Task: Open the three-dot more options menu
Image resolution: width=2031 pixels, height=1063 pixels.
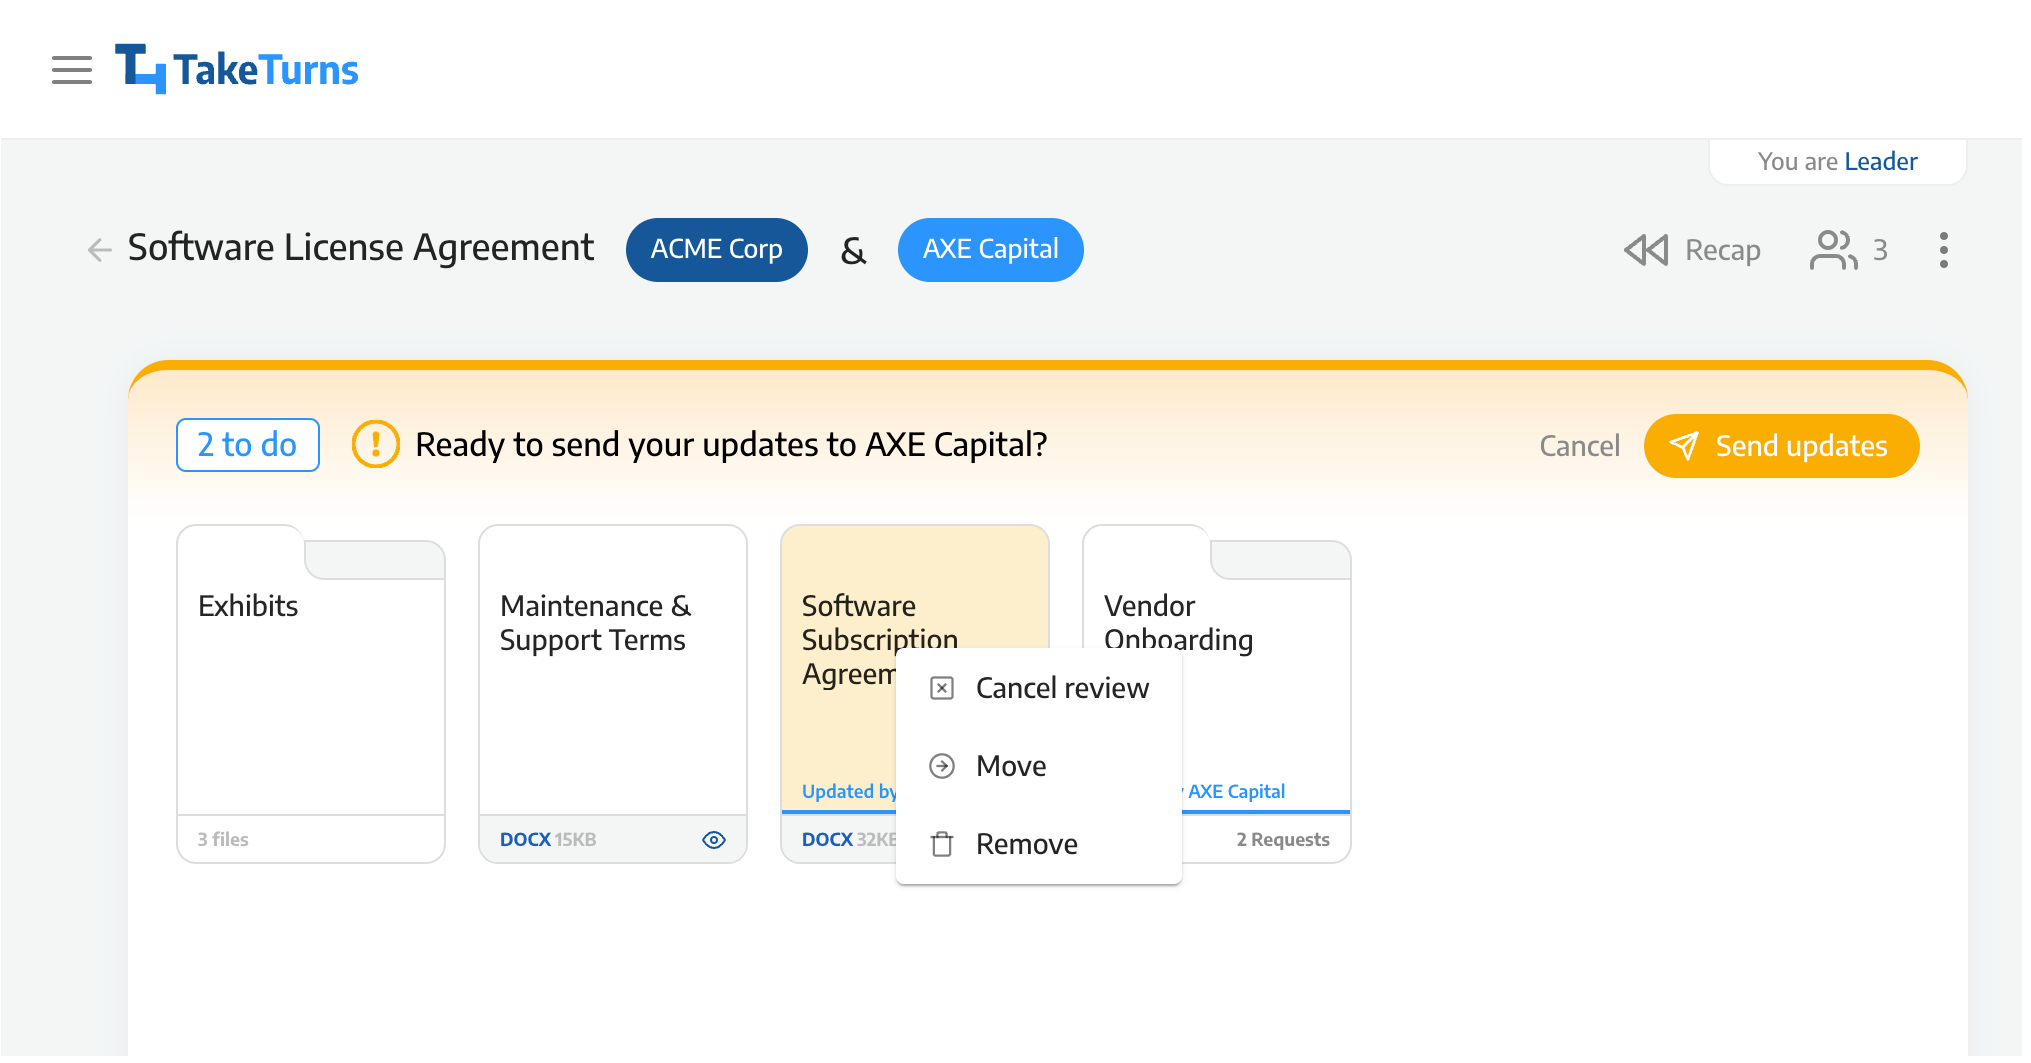Action: pos(1943,250)
